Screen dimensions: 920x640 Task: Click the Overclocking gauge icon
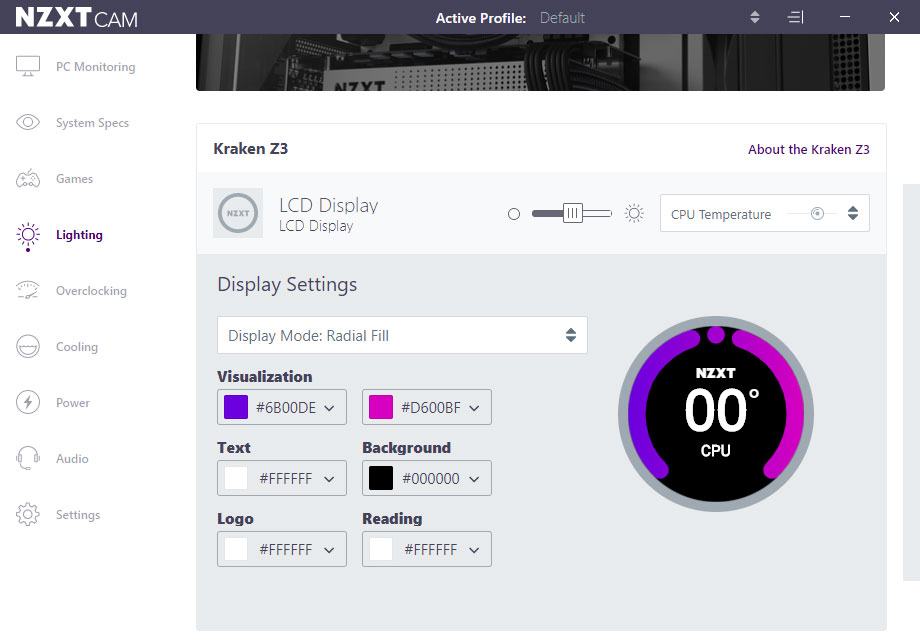28,290
